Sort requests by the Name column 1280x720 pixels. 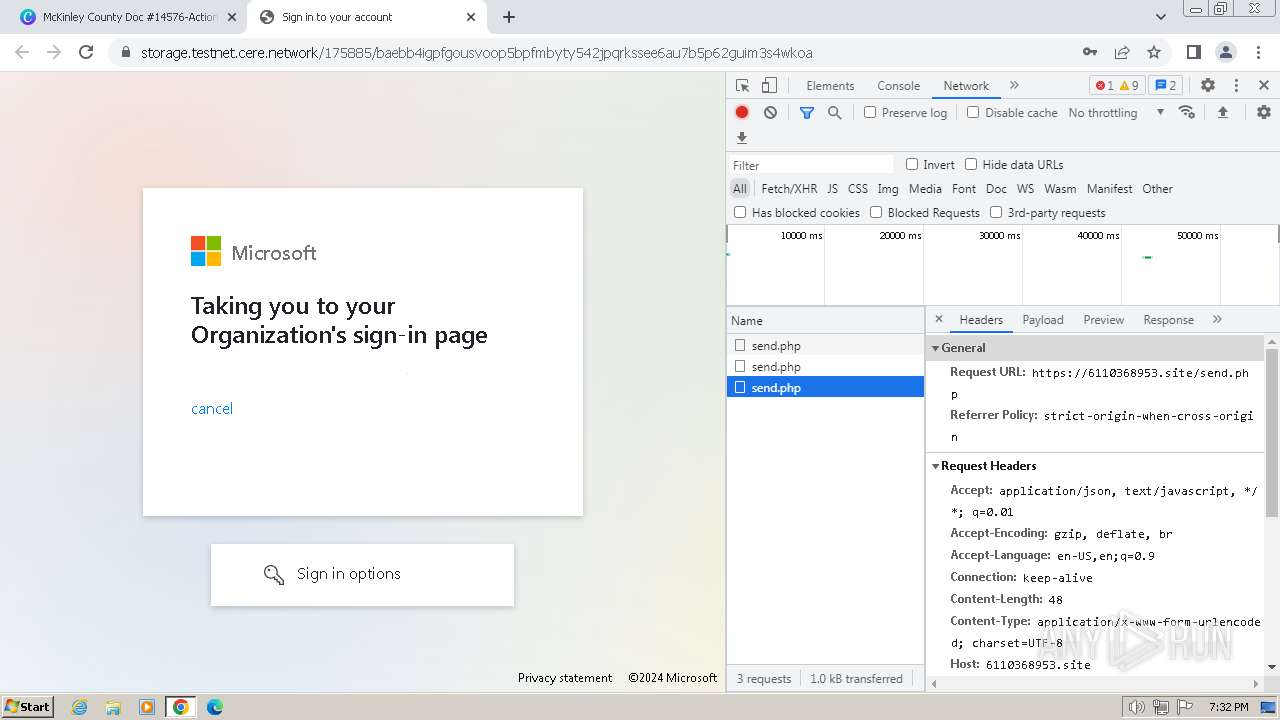(825, 321)
